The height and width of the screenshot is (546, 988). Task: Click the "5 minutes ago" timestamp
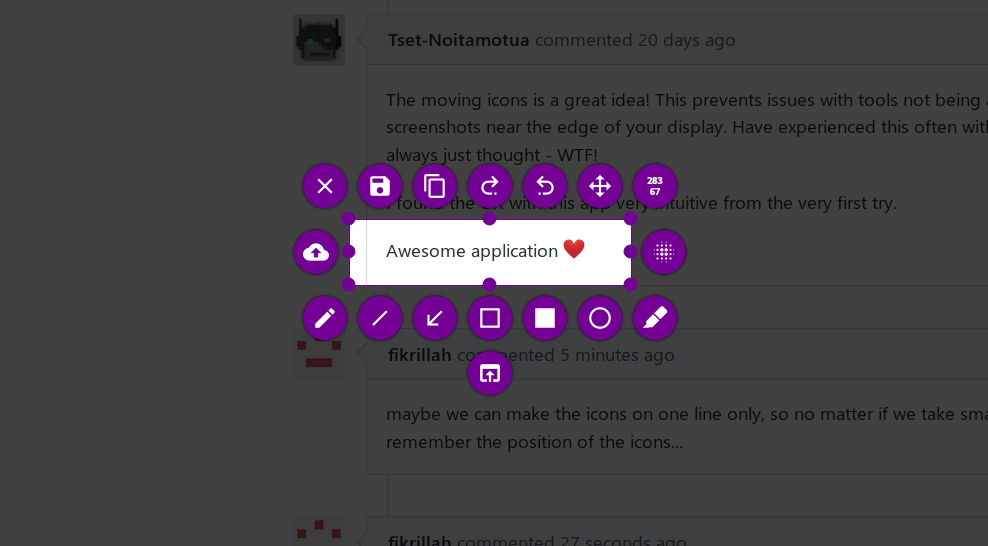pos(618,355)
